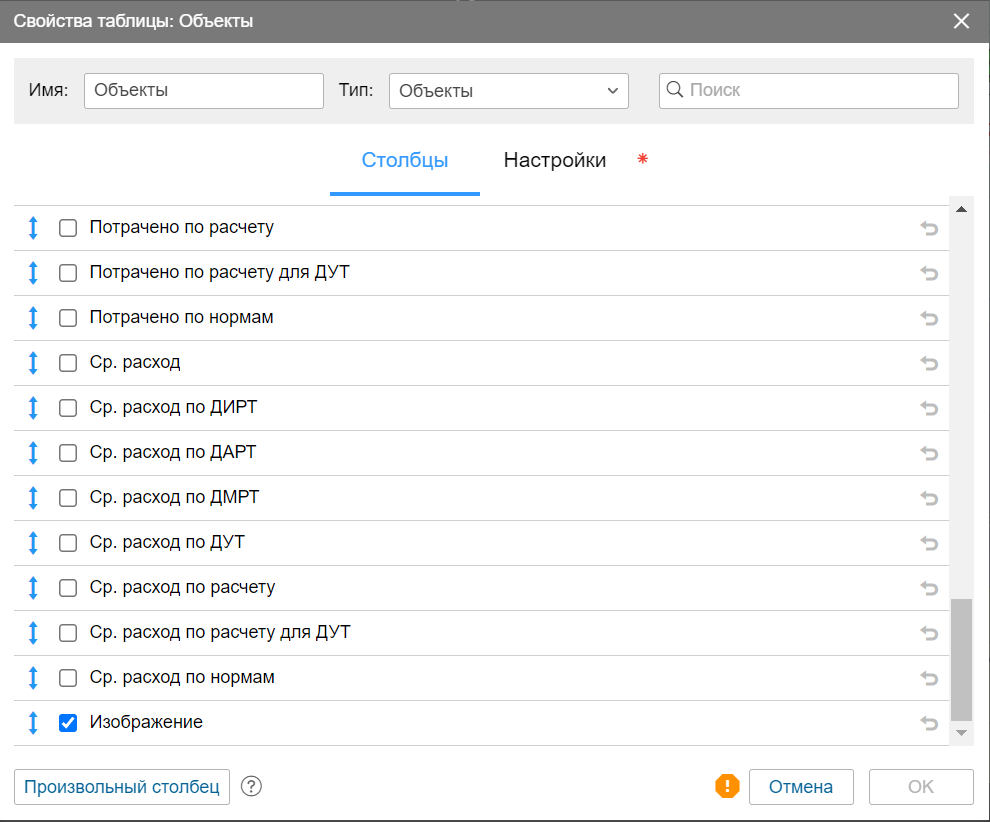Click scrollbar up arrow in column list
This screenshot has height=822, width=990.
point(961,210)
